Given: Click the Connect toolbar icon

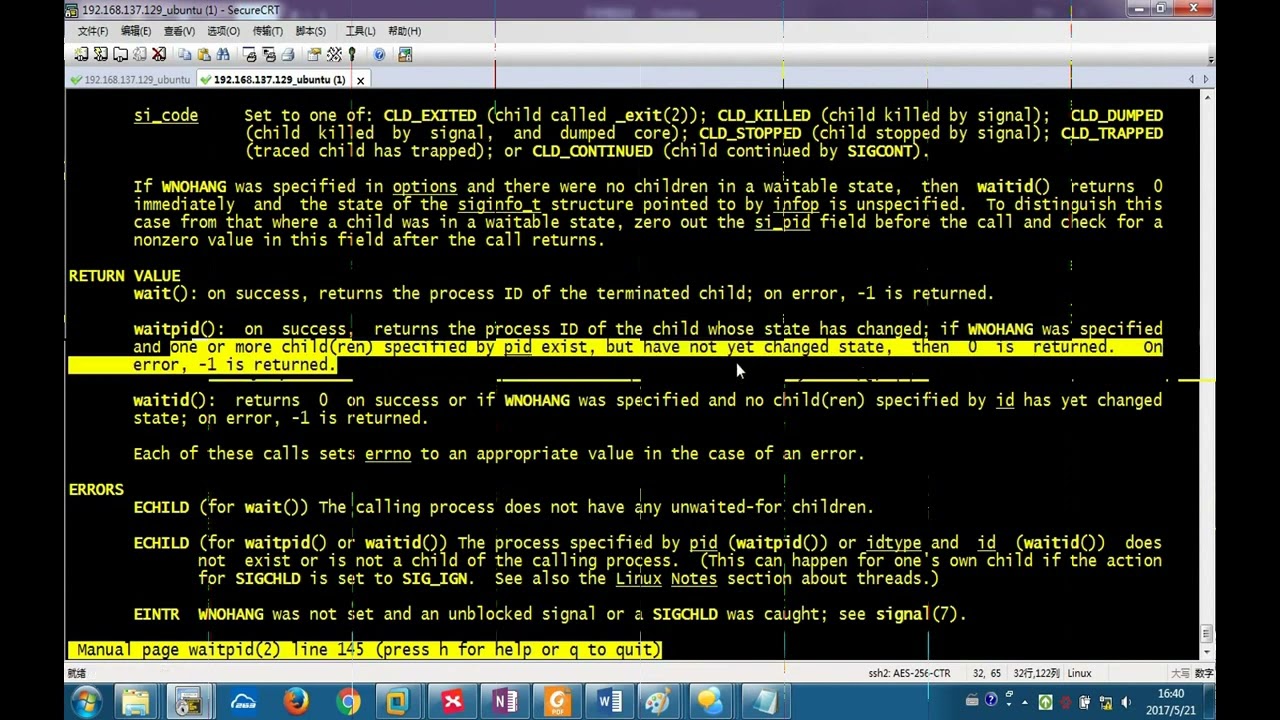Looking at the screenshot, I should (x=82, y=55).
